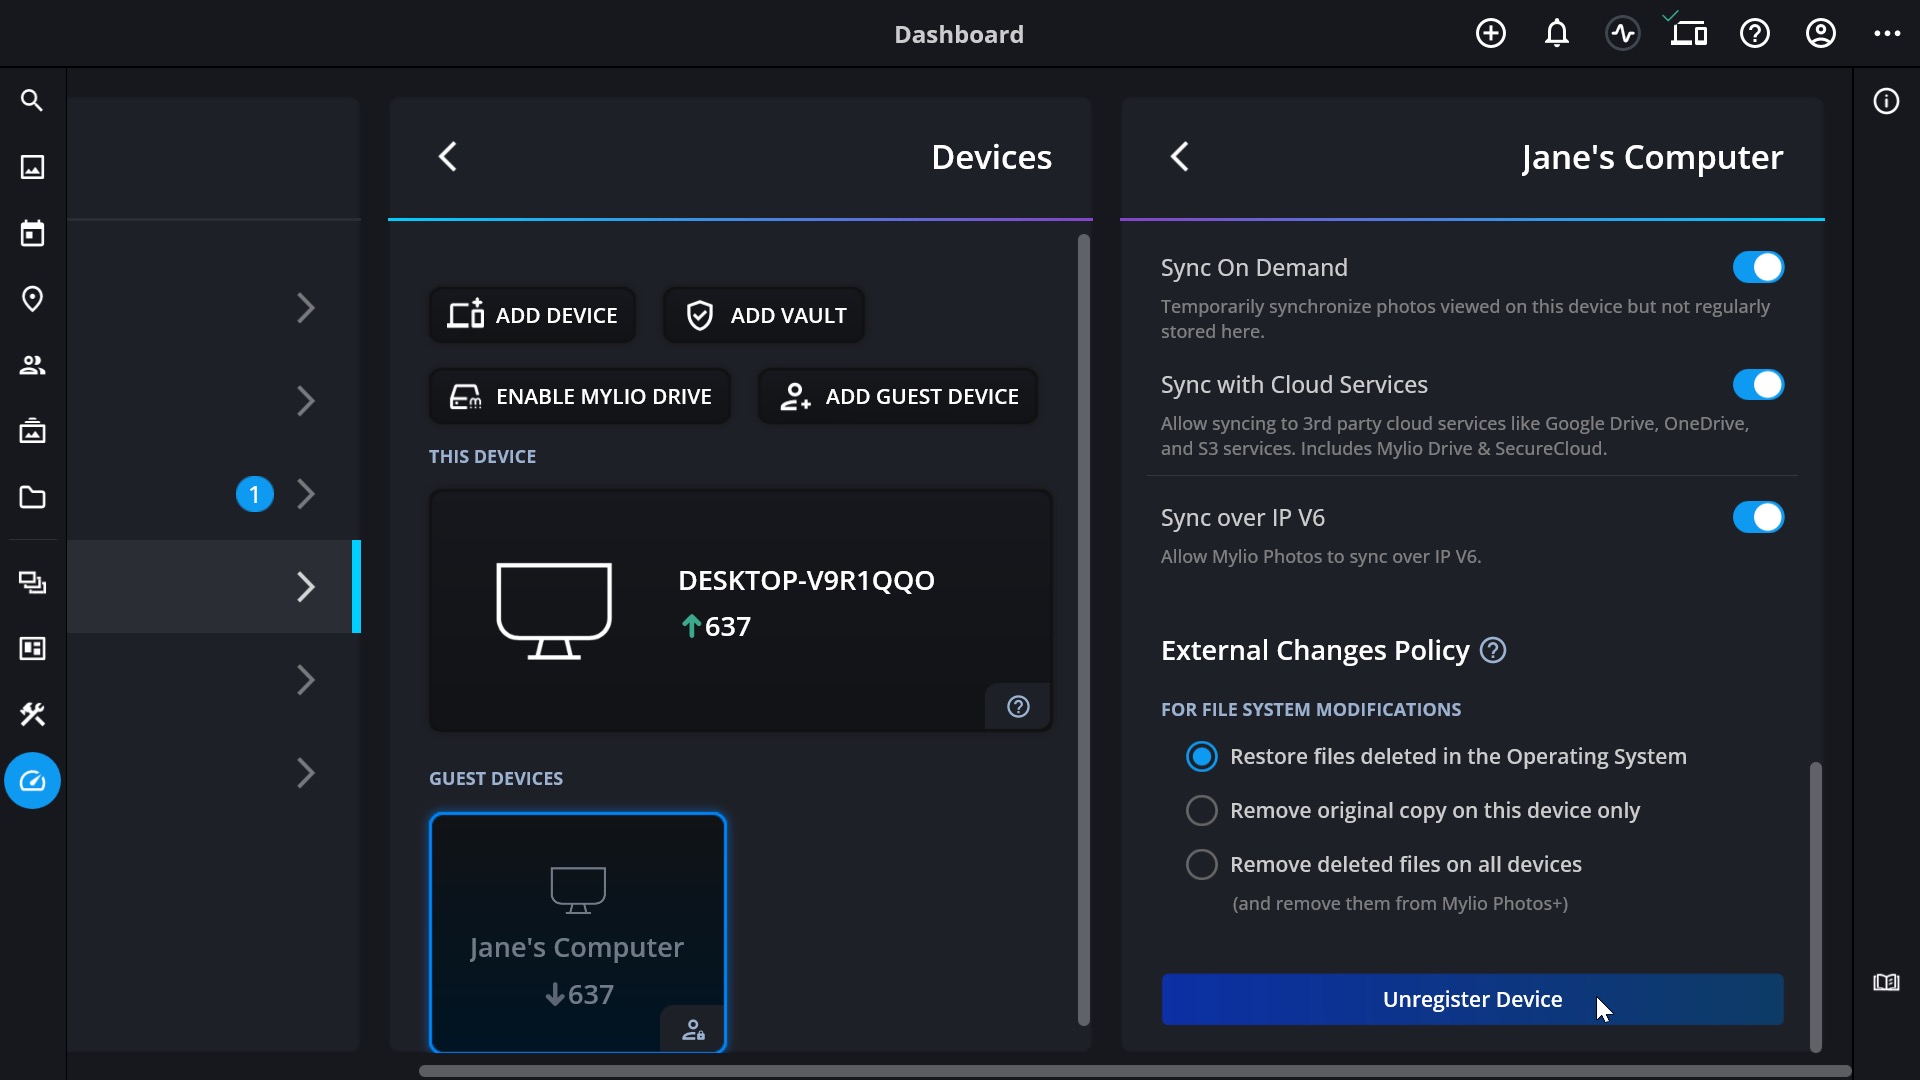Click the notifications bell icon

point(1557,34)
